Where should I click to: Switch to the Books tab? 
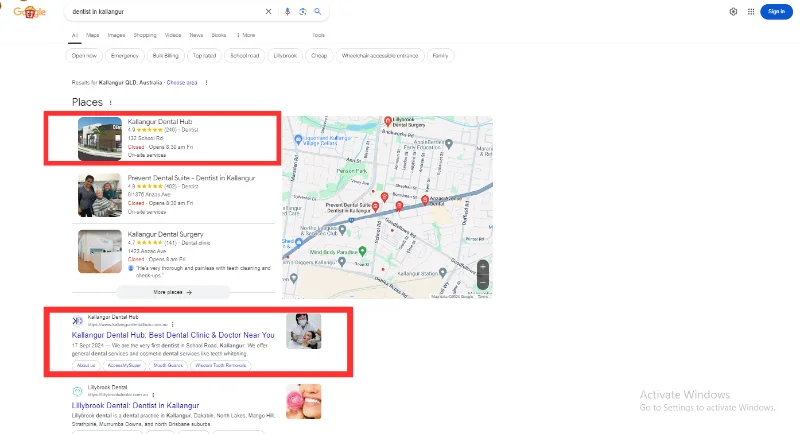219,35
